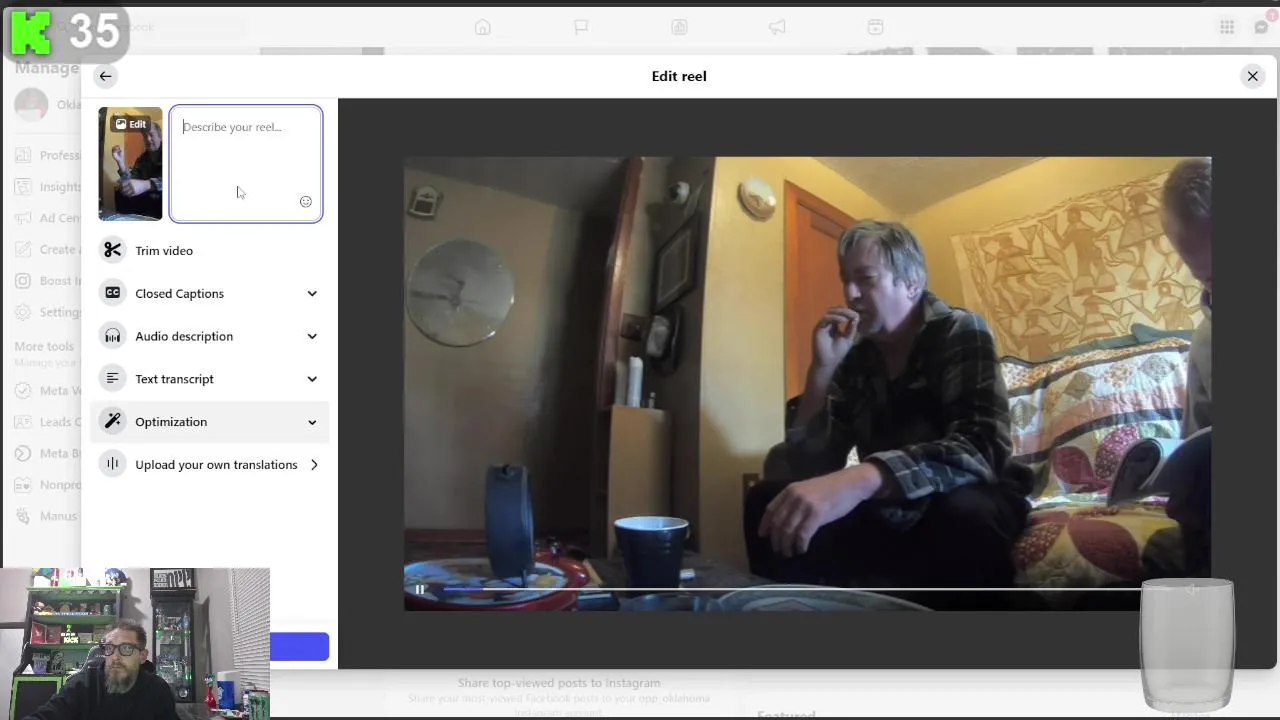Click the Audio description label
Viewport: 1280px width, 720px height.
(x=184, y=337)
